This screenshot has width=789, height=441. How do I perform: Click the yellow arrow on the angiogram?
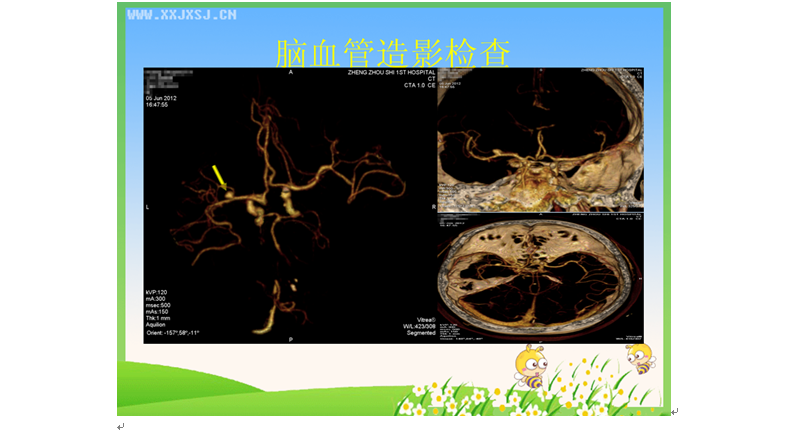coord(218,176)
